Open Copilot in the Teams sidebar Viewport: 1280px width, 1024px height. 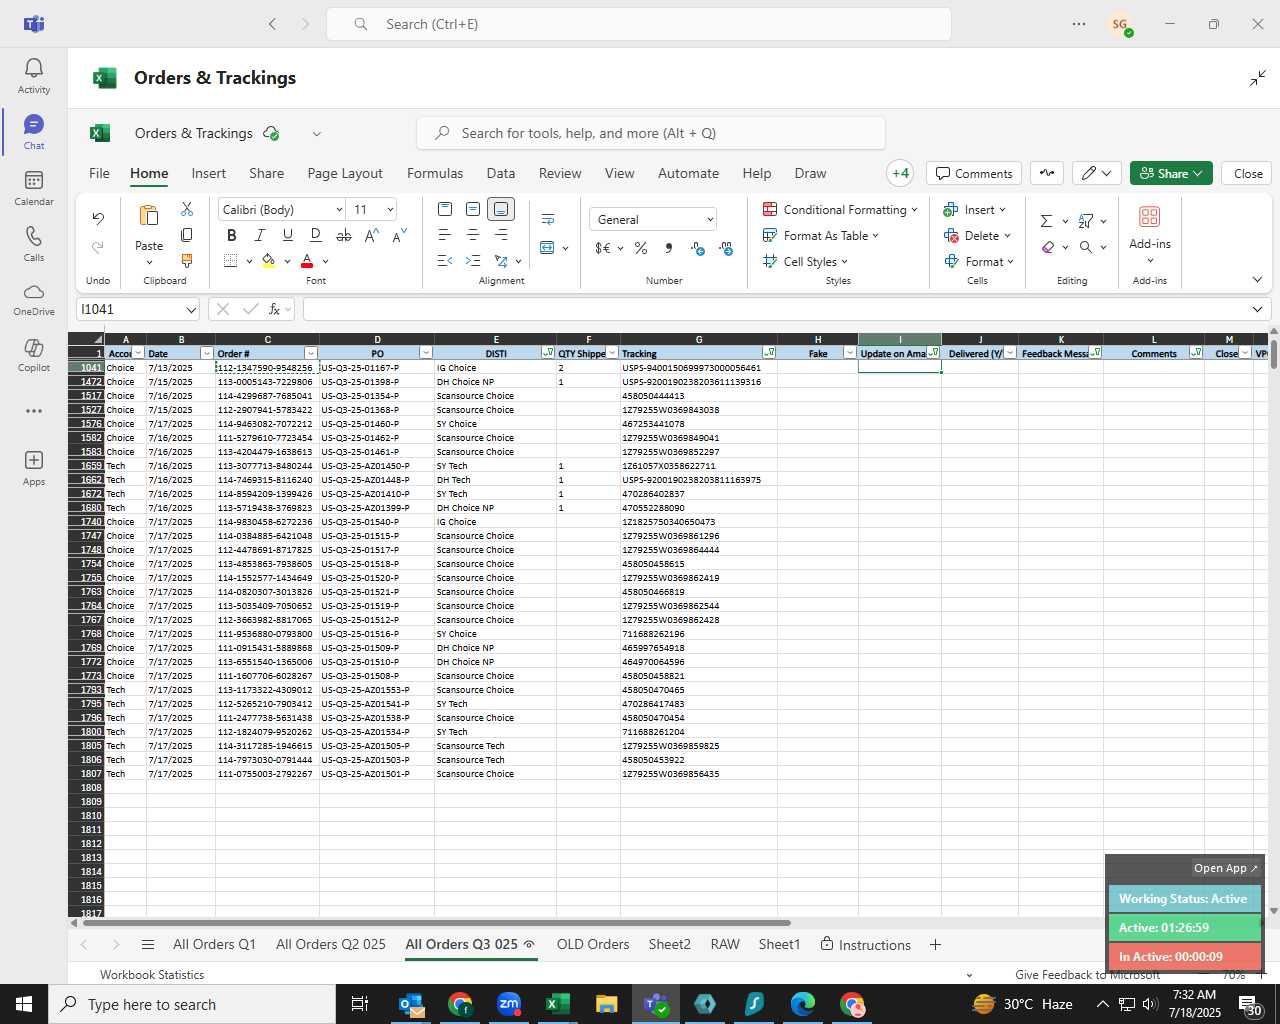pos(34,356)
